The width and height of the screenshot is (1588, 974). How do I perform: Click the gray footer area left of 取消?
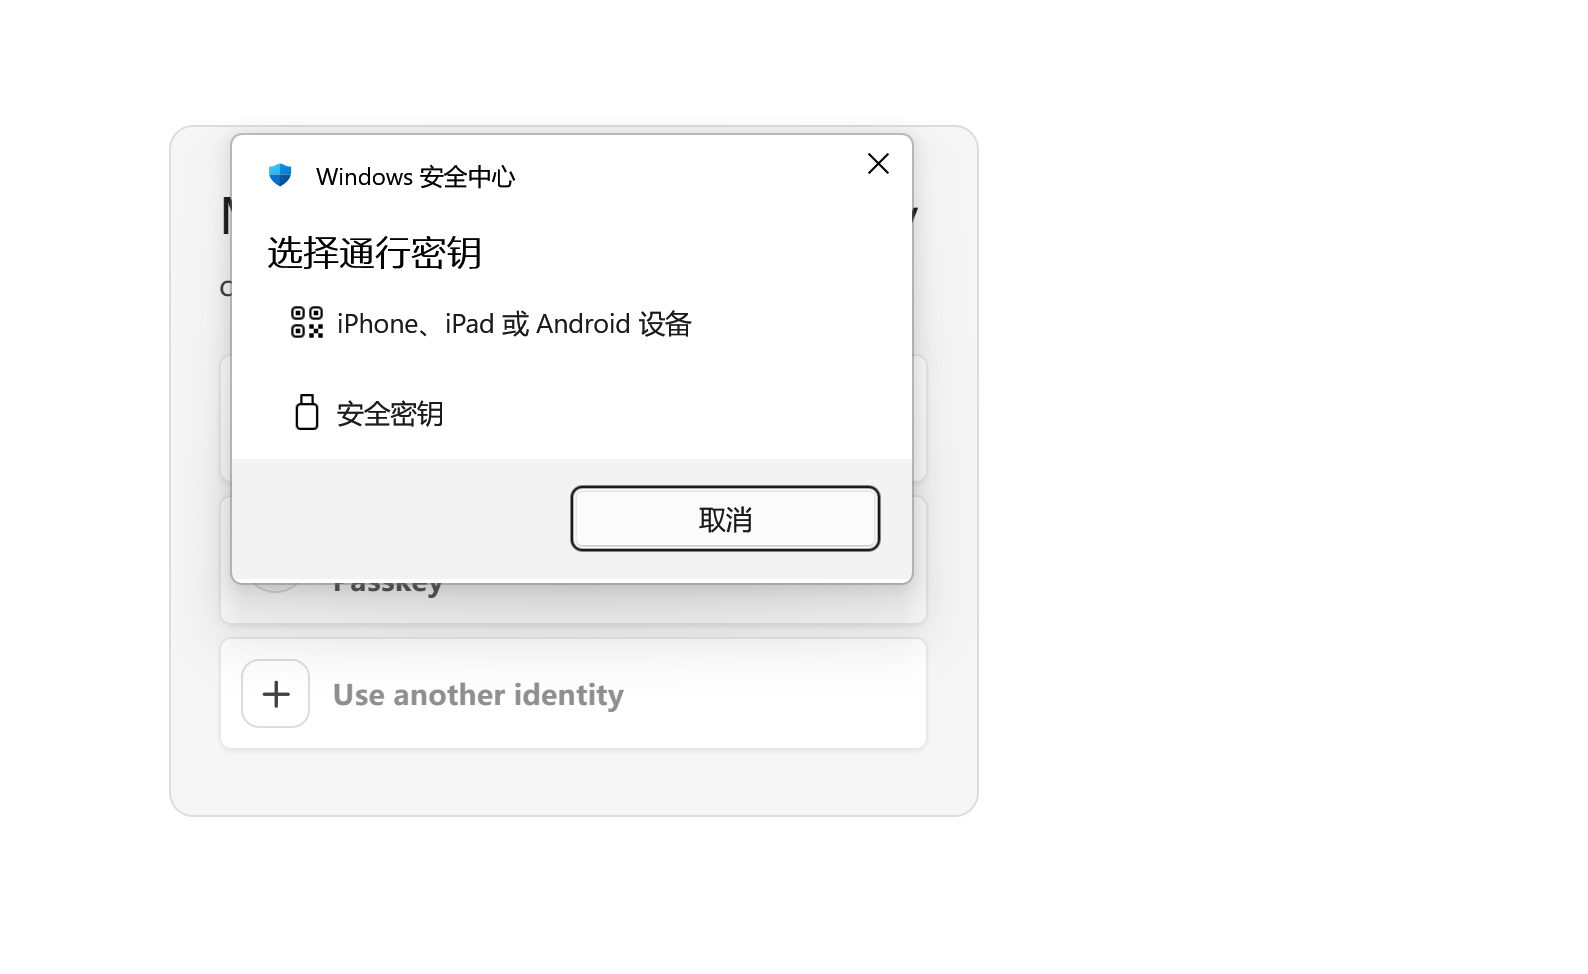[x=400, y=519]
